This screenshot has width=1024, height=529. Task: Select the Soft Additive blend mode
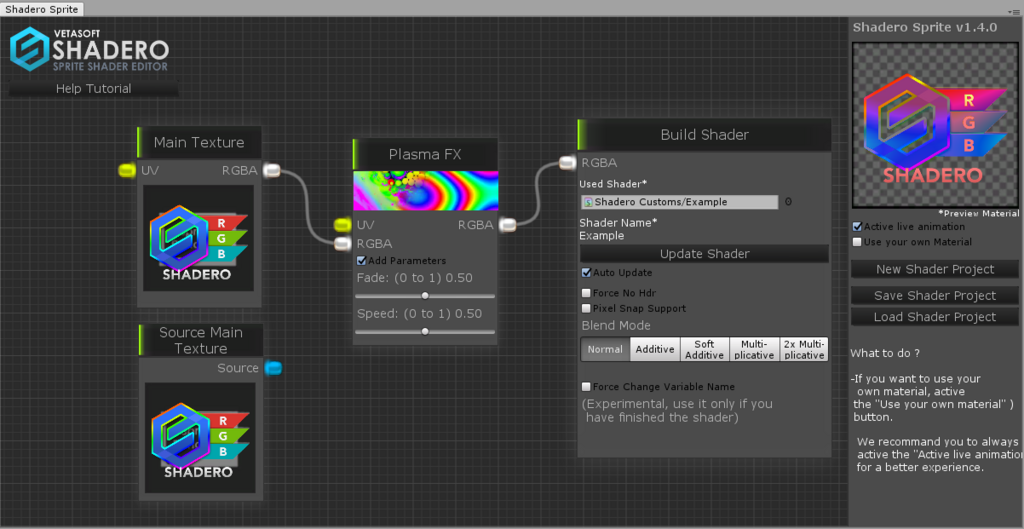click(705, 349)
